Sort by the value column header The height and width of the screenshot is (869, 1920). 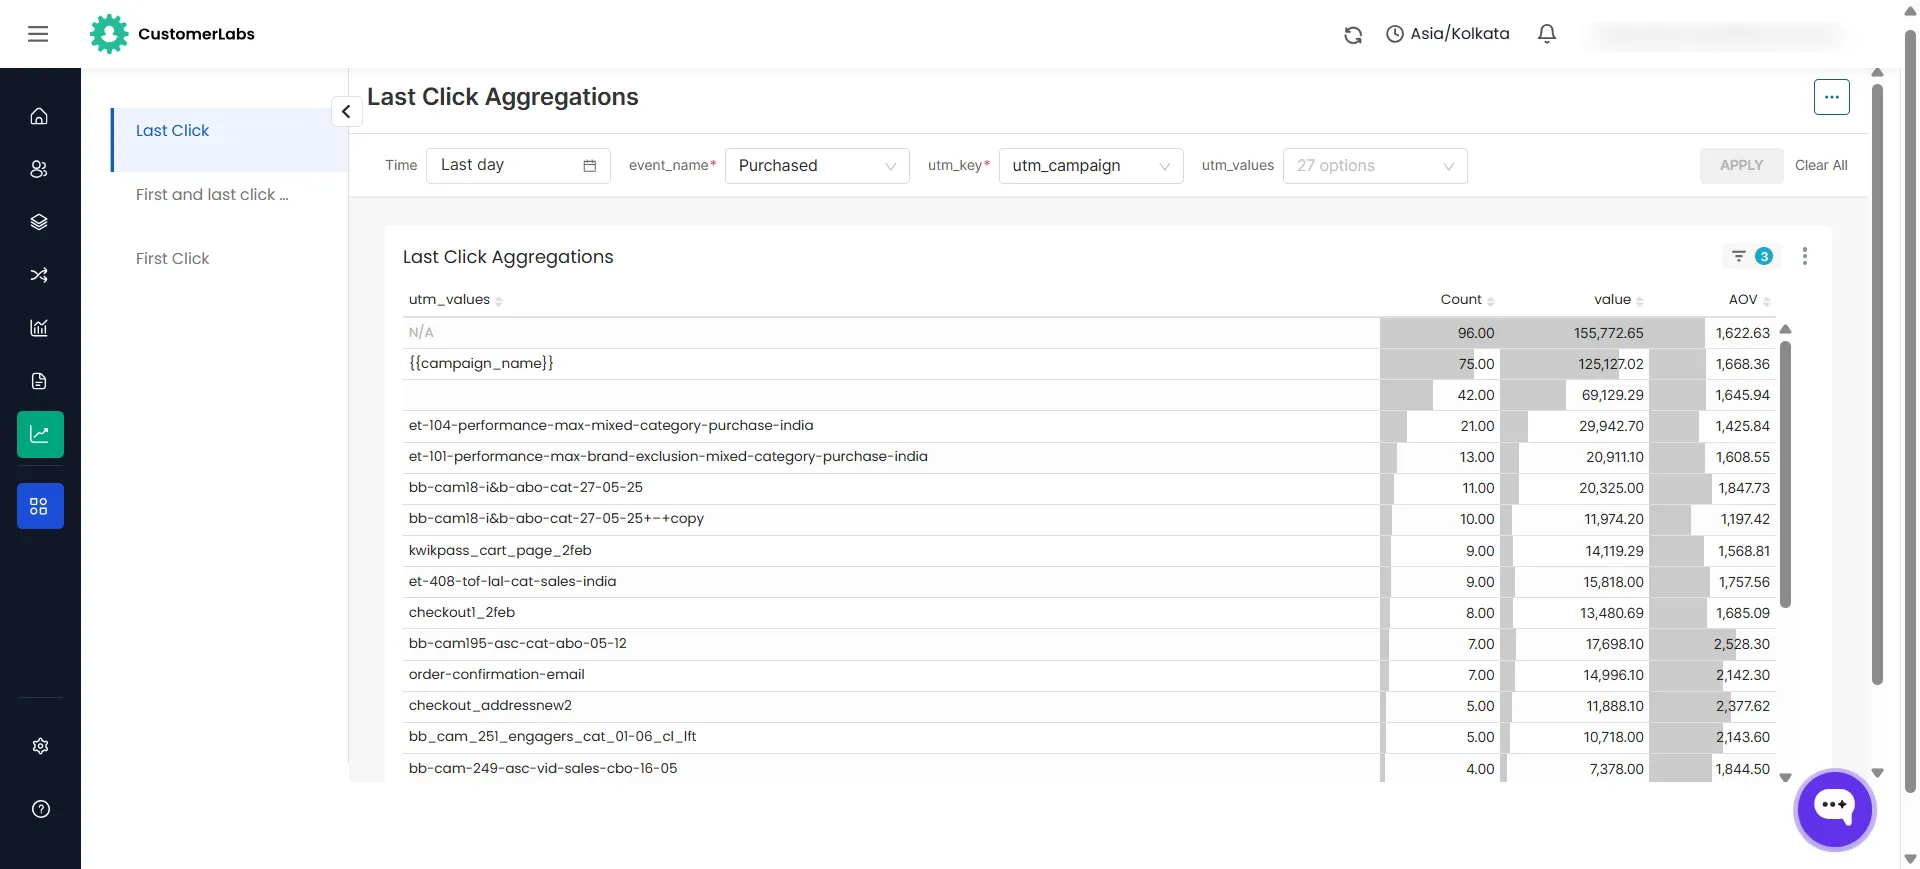tap(1618, 300)
